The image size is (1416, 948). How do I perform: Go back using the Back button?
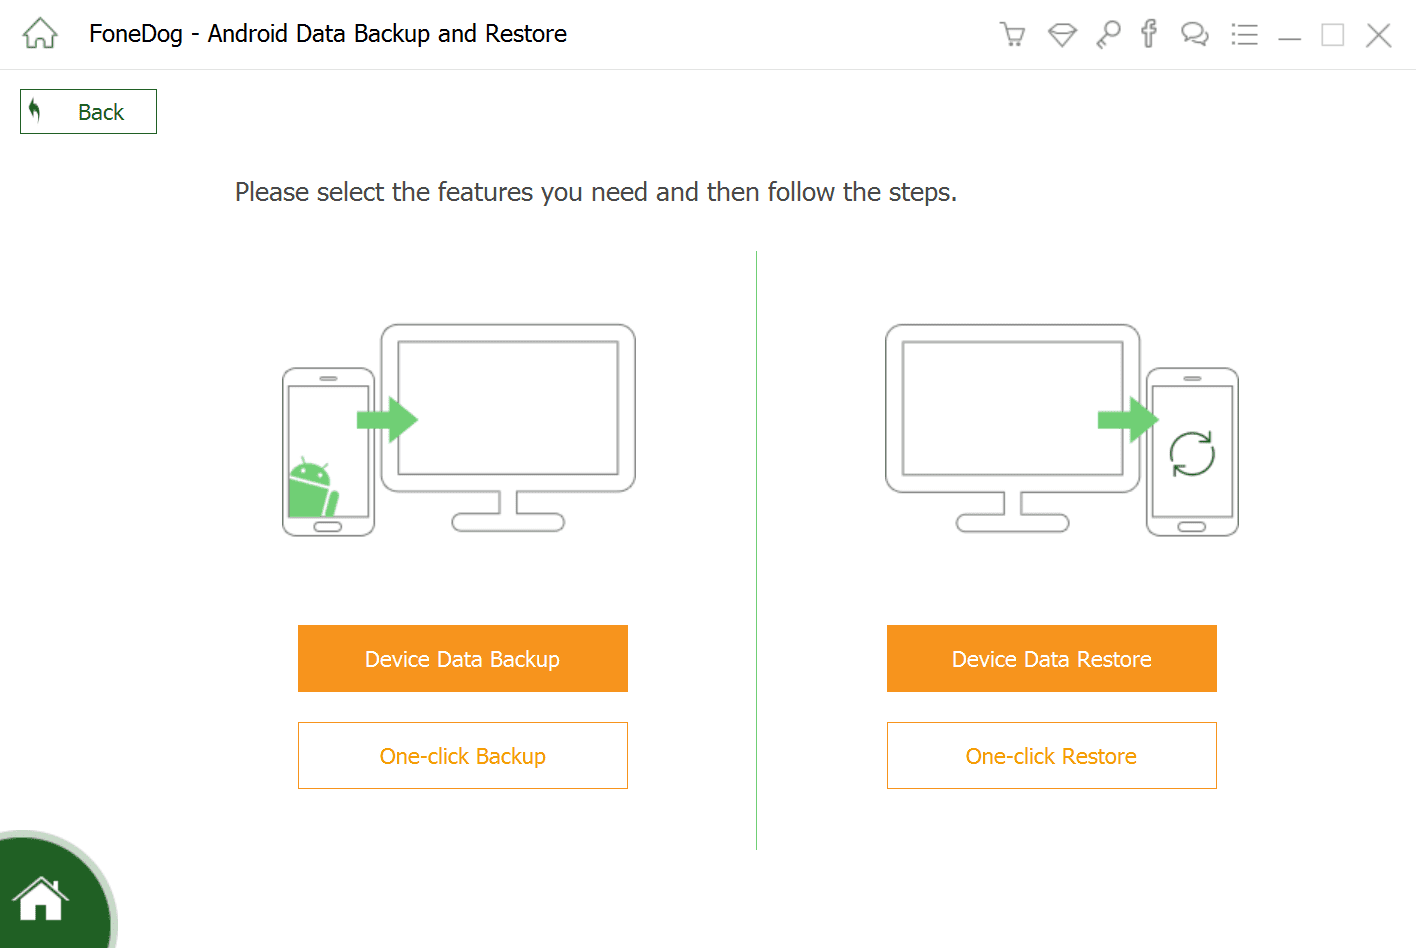click(x=88, y=111)
